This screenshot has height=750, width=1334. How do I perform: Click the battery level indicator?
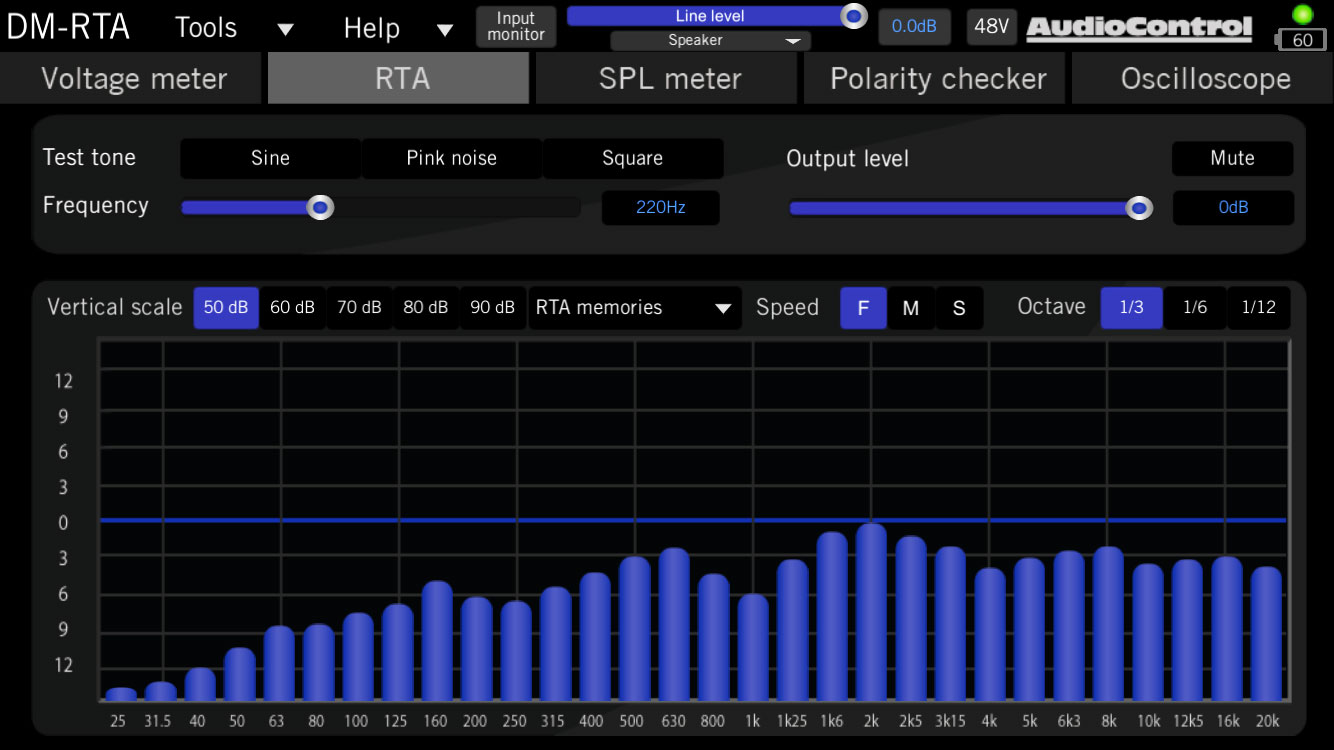point(1300,40)
